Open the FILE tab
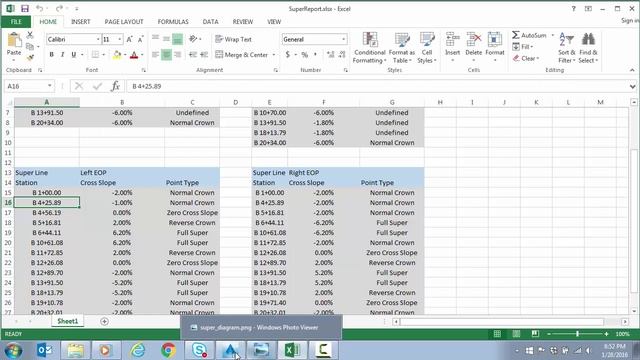 coord(16,22)
